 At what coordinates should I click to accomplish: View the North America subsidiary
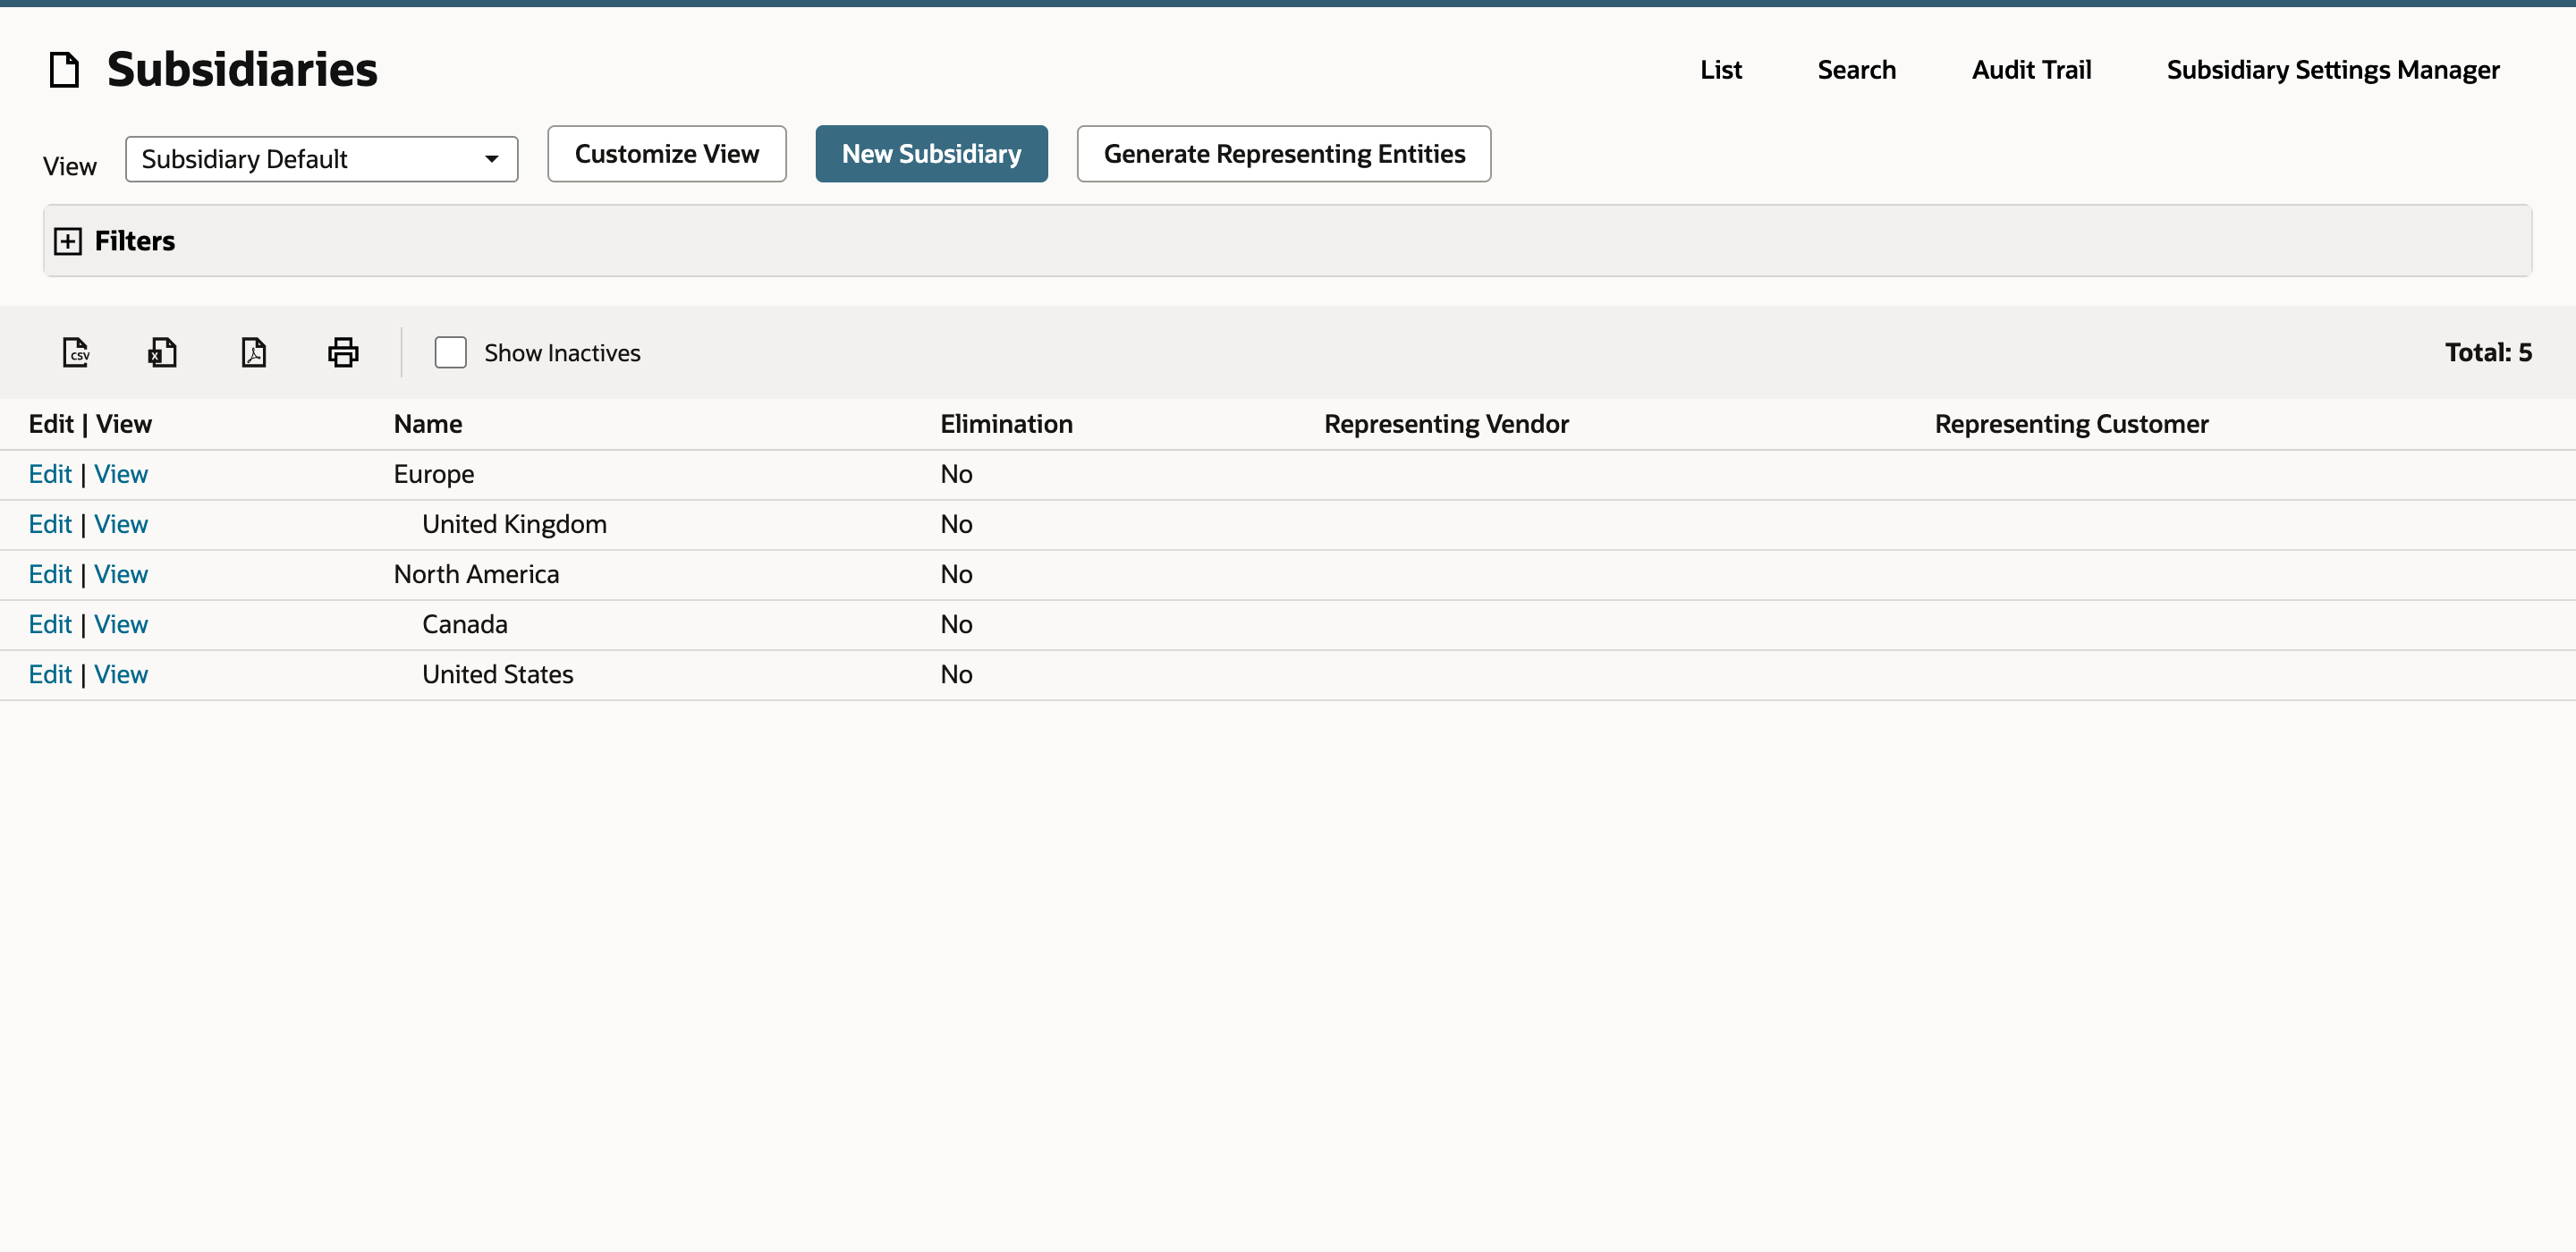tap(121, 574)
